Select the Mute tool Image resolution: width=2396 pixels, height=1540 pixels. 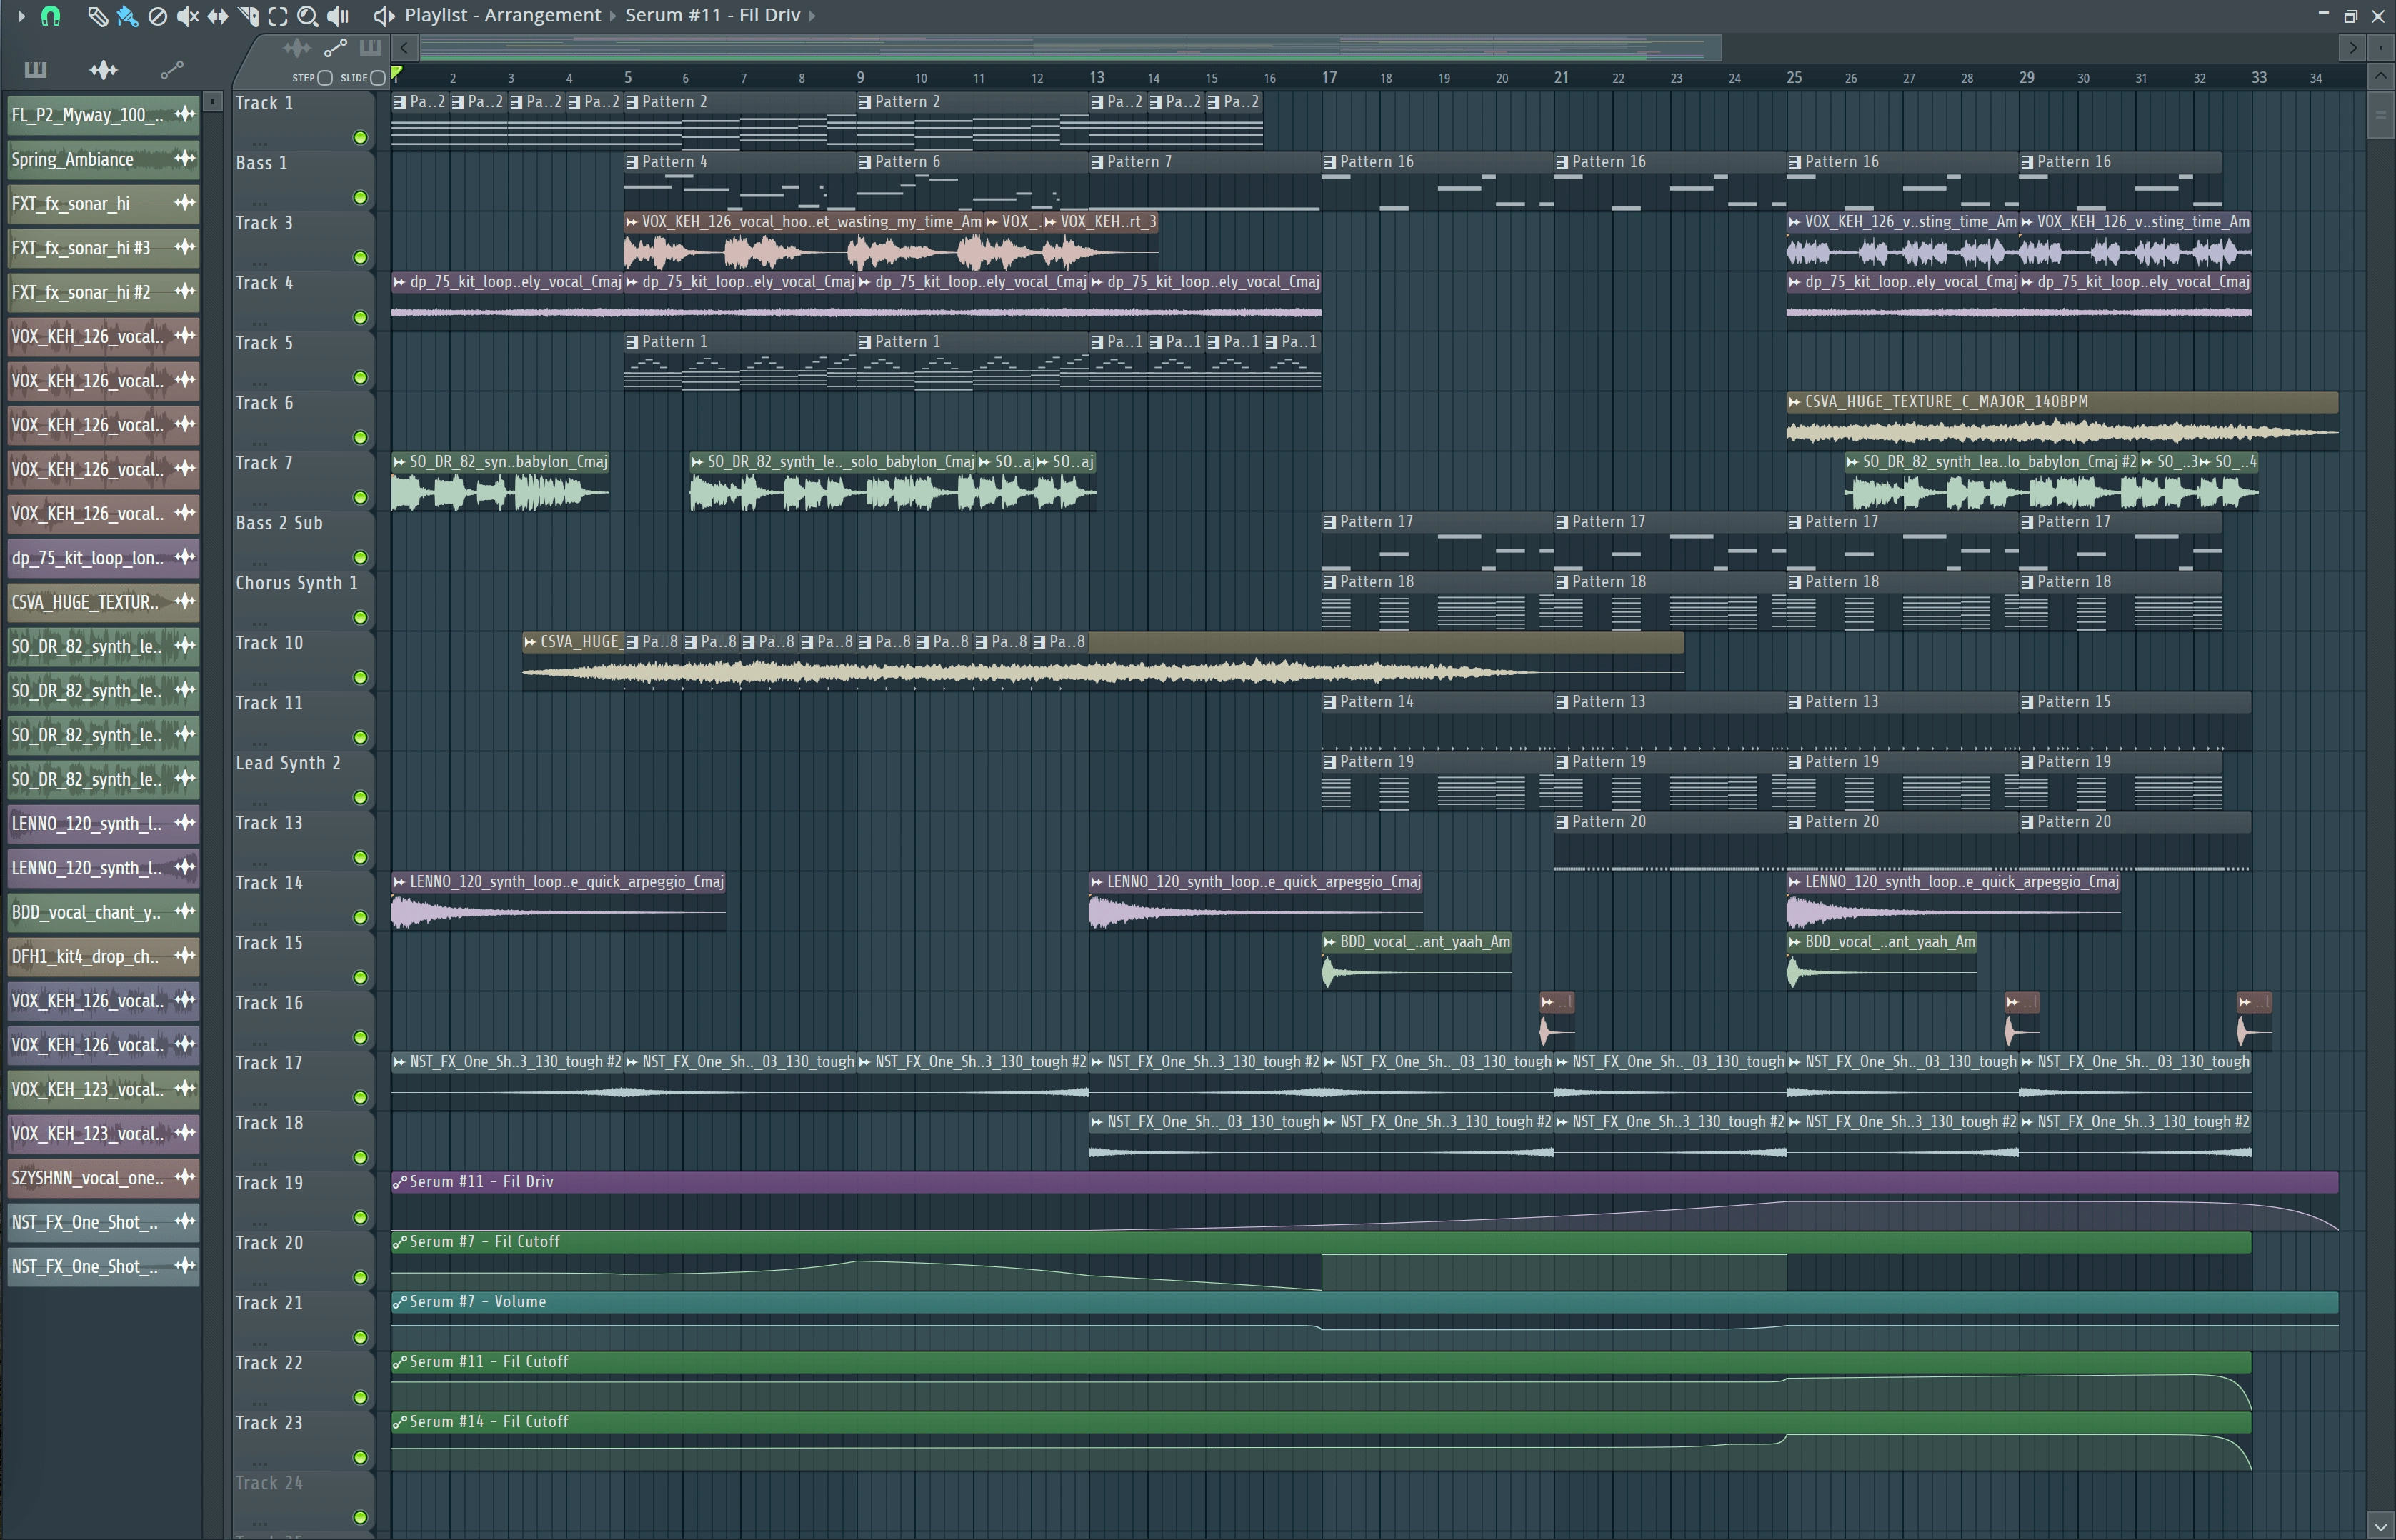187,16
